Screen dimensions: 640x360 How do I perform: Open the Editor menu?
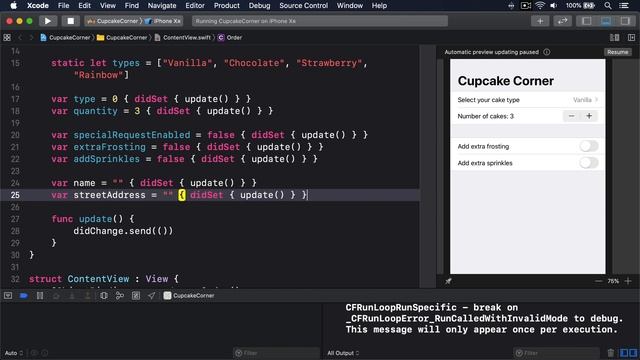tap(195, 6)
